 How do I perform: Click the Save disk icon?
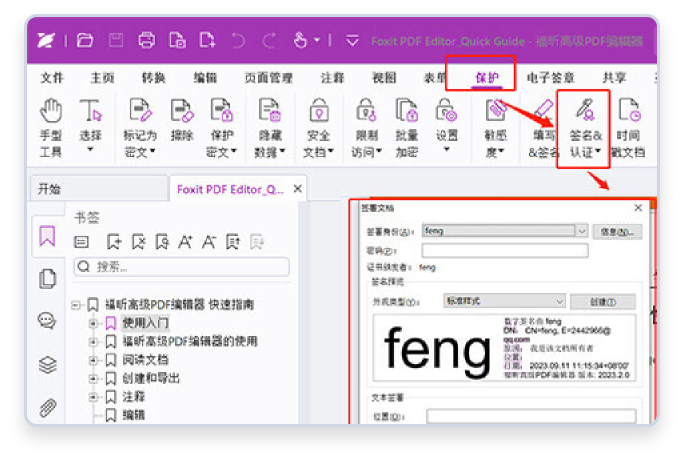click(x=116, y=41)
